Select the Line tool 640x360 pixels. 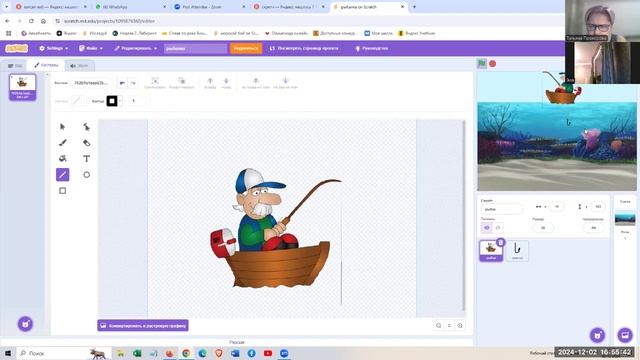[62, 175]
